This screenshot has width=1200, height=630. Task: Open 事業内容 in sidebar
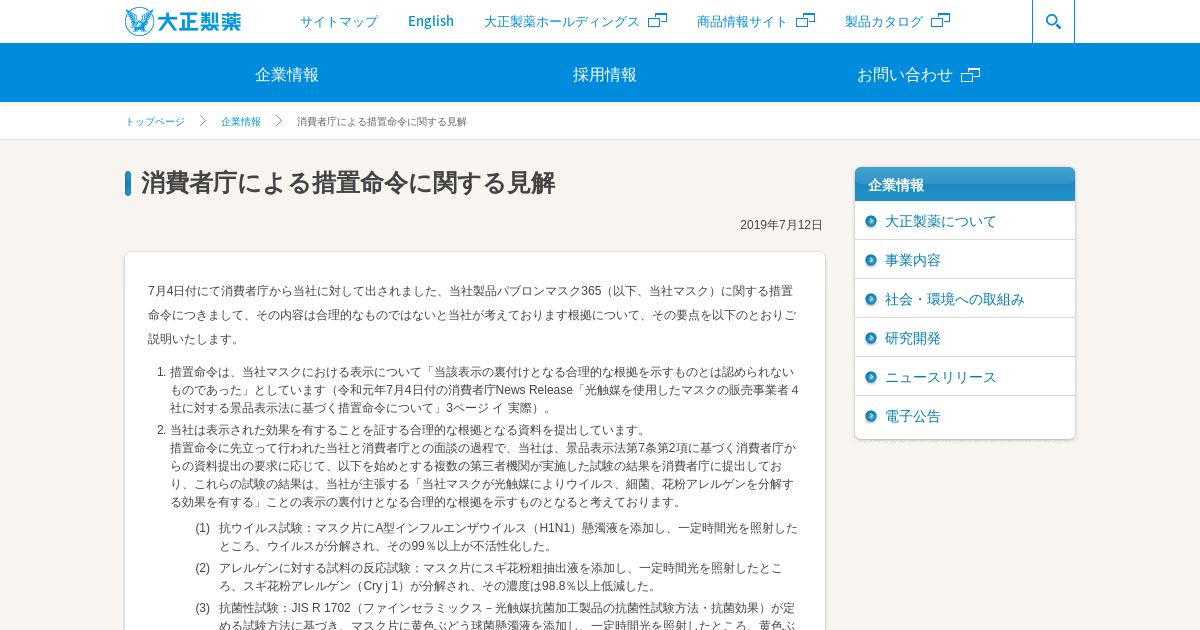coord(913,260)
